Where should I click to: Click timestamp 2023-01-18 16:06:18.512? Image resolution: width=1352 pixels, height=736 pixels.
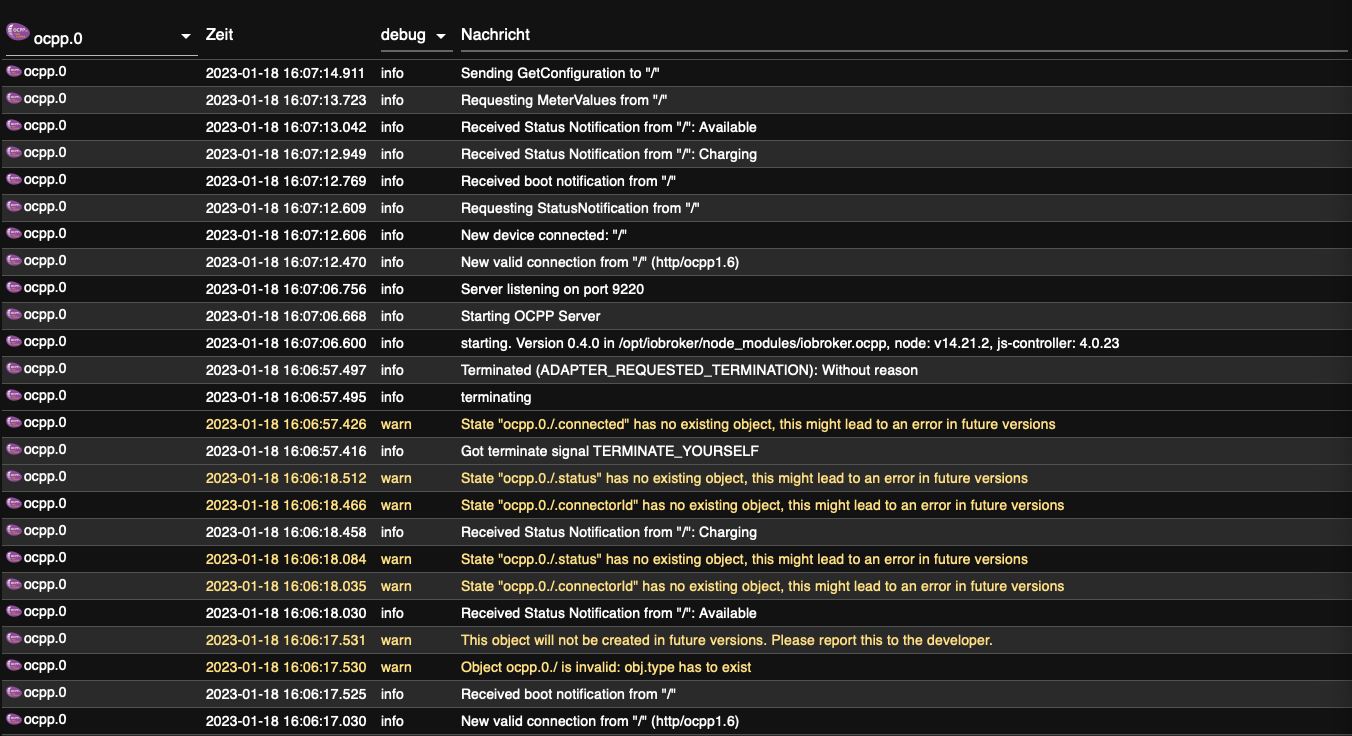click(286, 478)
